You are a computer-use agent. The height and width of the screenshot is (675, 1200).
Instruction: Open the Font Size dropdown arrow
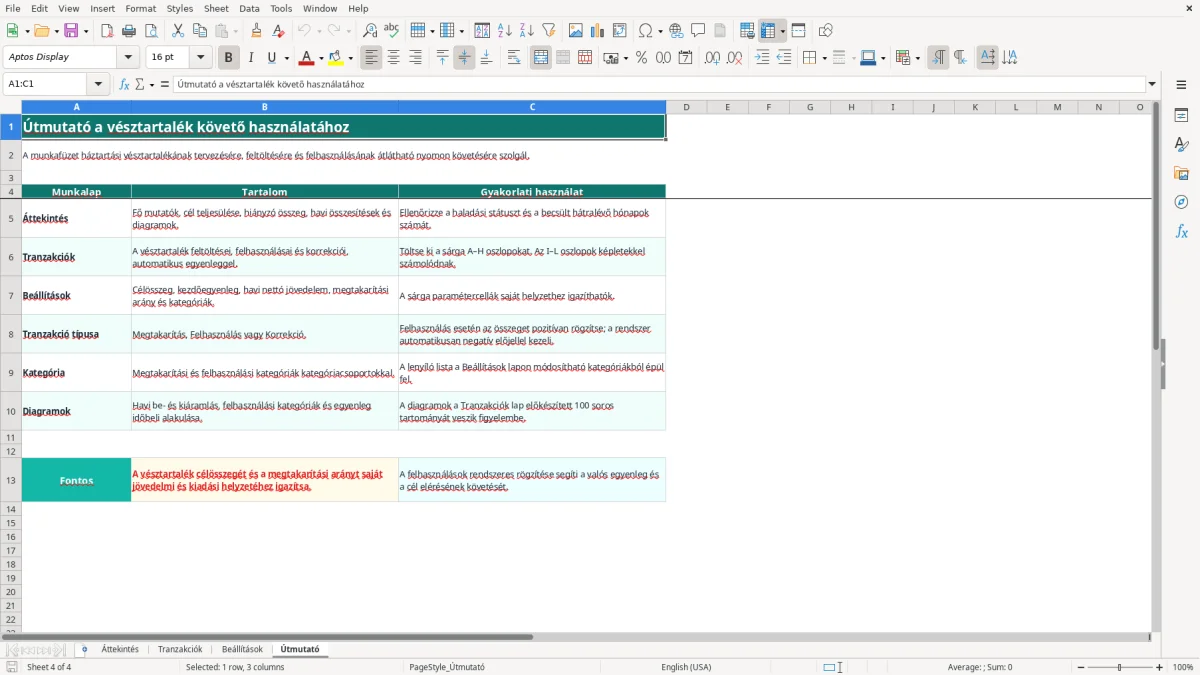(201, 58)
